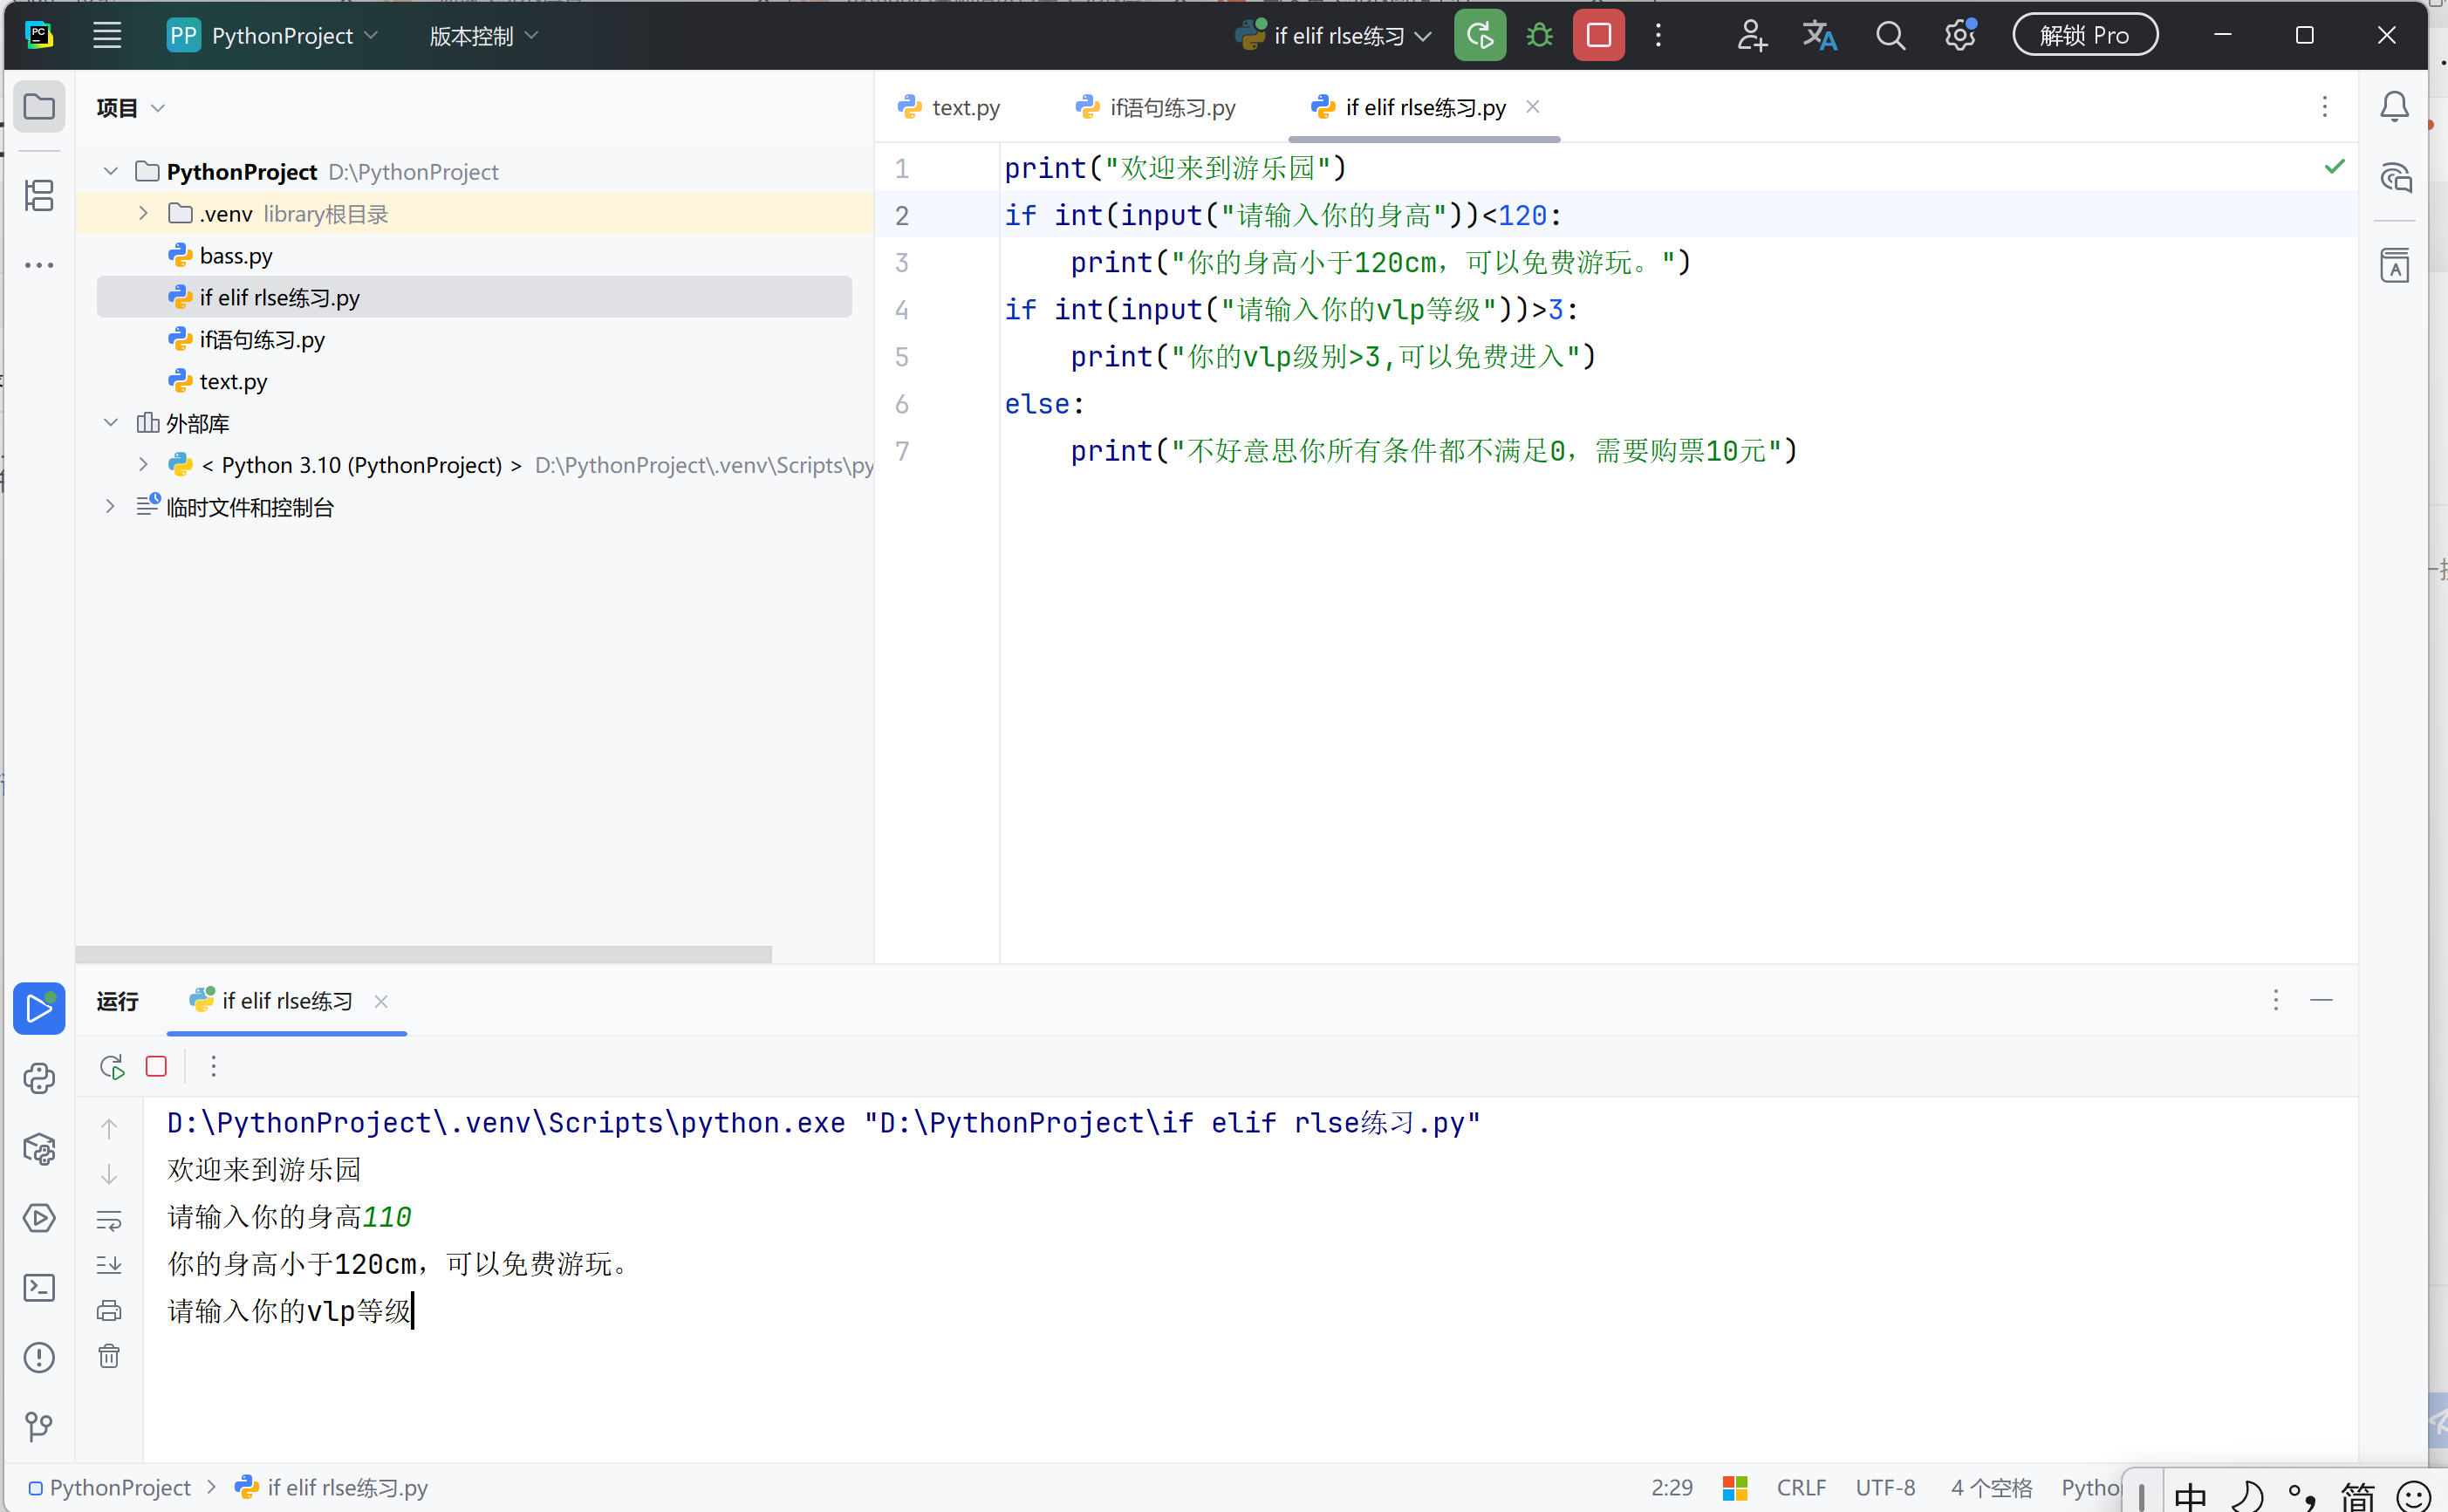The image size is (2448, 1512).
Task: Open Search Everywhere magnifier icon
Action: tap(1890, 36)
